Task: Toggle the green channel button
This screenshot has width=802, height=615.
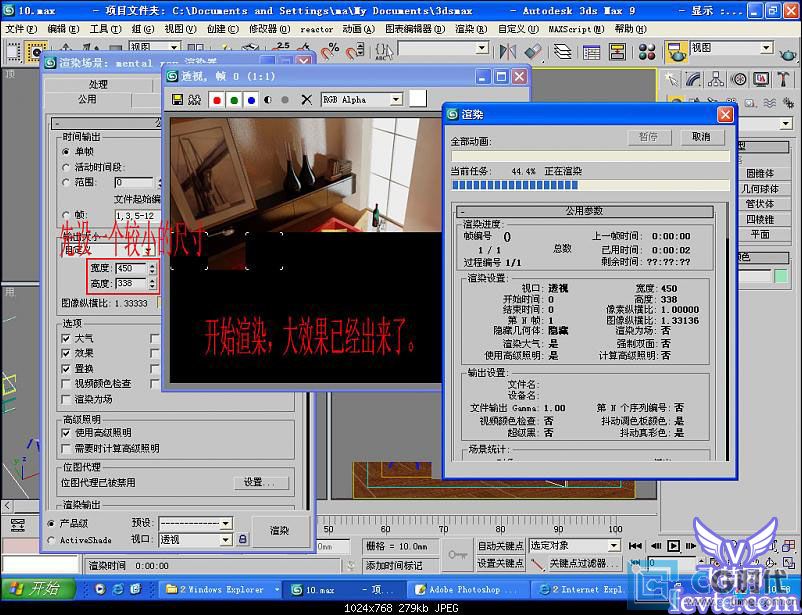Action: tap(234, 100)
